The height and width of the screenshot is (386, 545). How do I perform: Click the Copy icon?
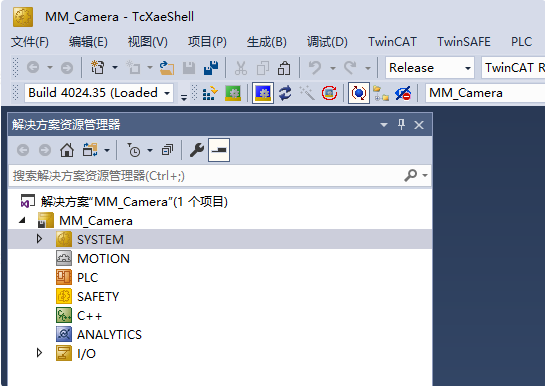pos(263,68)
